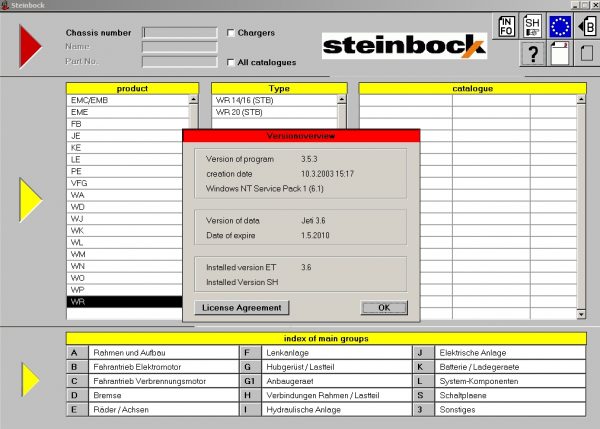The height and width of the screenshot is (429, 600).
Task: Click OK in Versionoverview dialog
Action: tap(384, 308)
